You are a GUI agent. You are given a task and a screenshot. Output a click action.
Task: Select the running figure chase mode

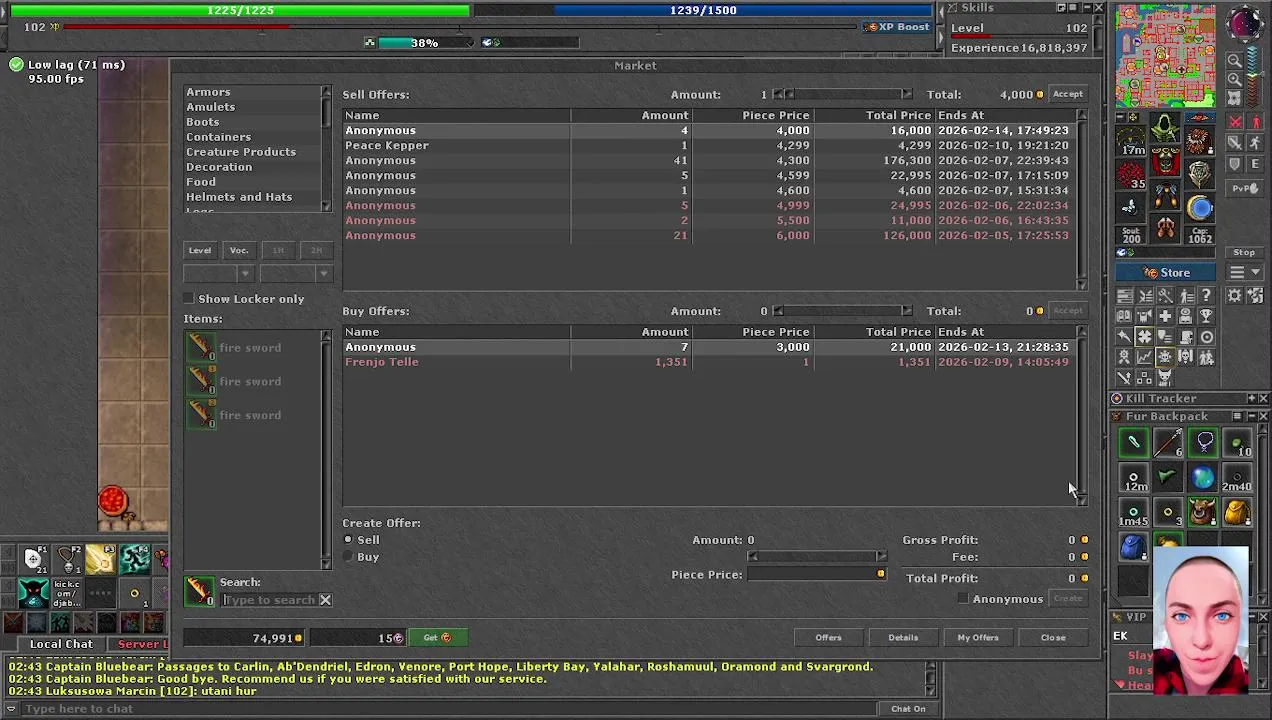(x=1255, y=143)
